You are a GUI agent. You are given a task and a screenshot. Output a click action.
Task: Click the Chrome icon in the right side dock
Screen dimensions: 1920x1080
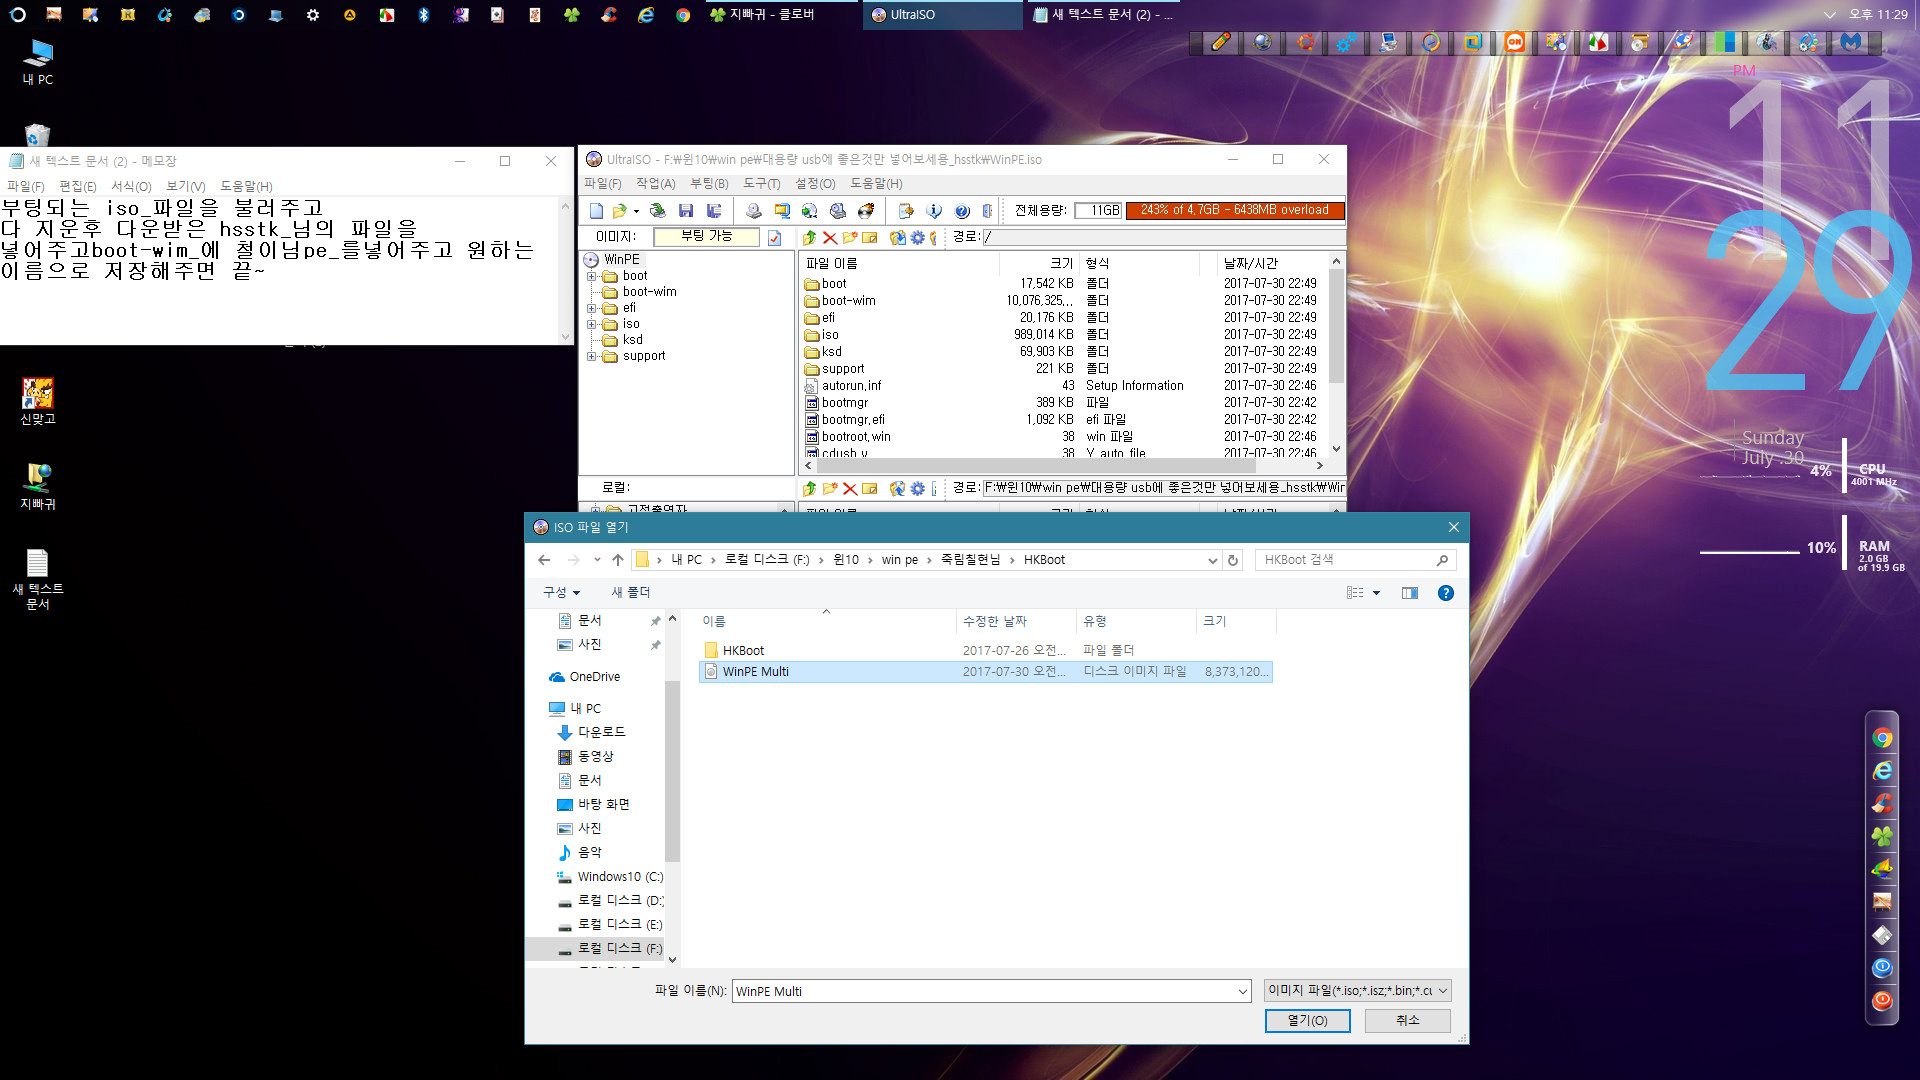click(1882, 738)
